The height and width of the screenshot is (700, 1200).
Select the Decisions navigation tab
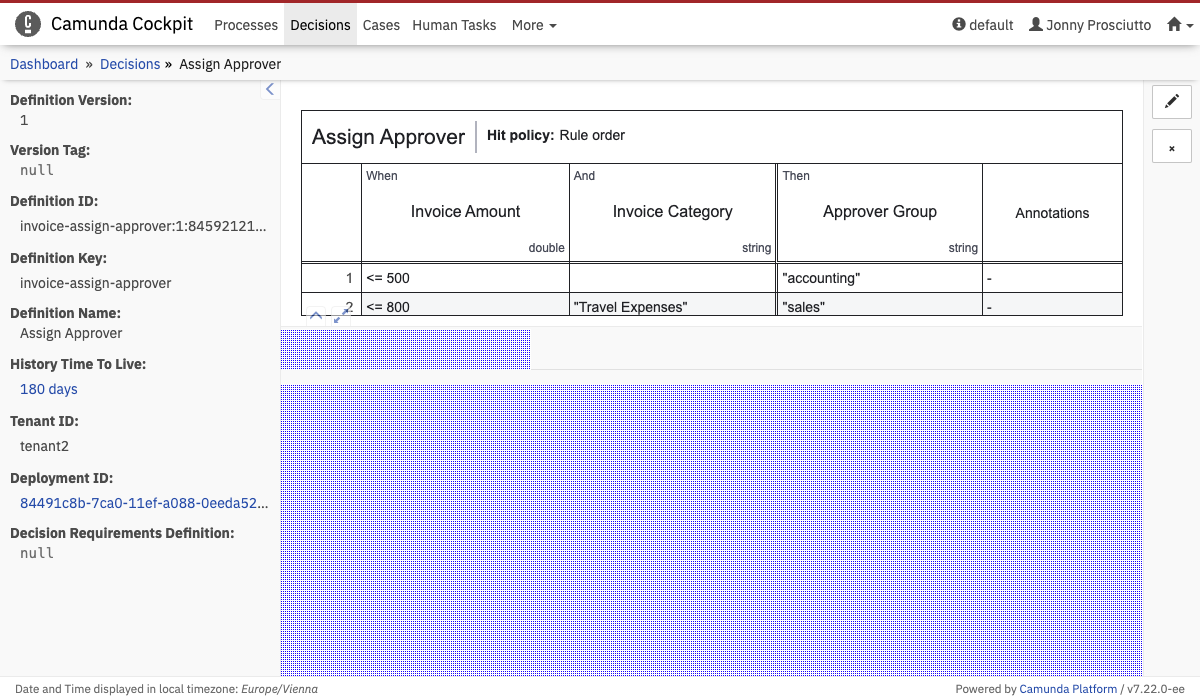[x=320, y=25]
